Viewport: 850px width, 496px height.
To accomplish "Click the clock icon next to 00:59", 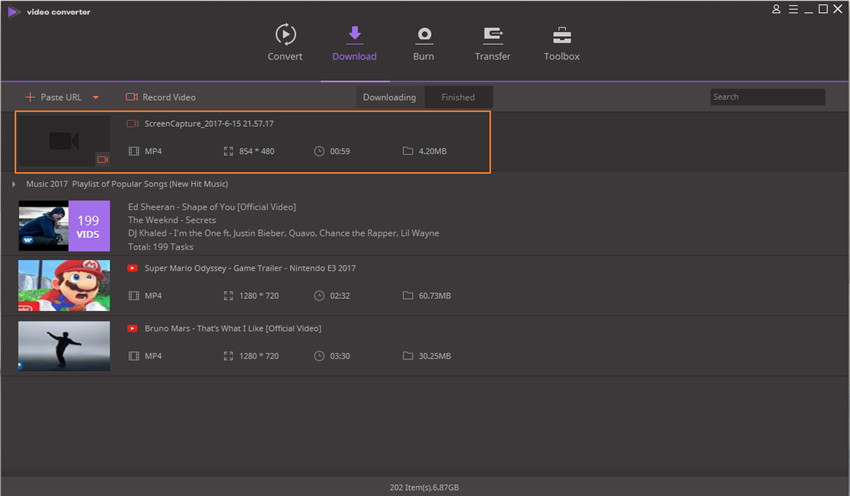I will tap(319, 151).
